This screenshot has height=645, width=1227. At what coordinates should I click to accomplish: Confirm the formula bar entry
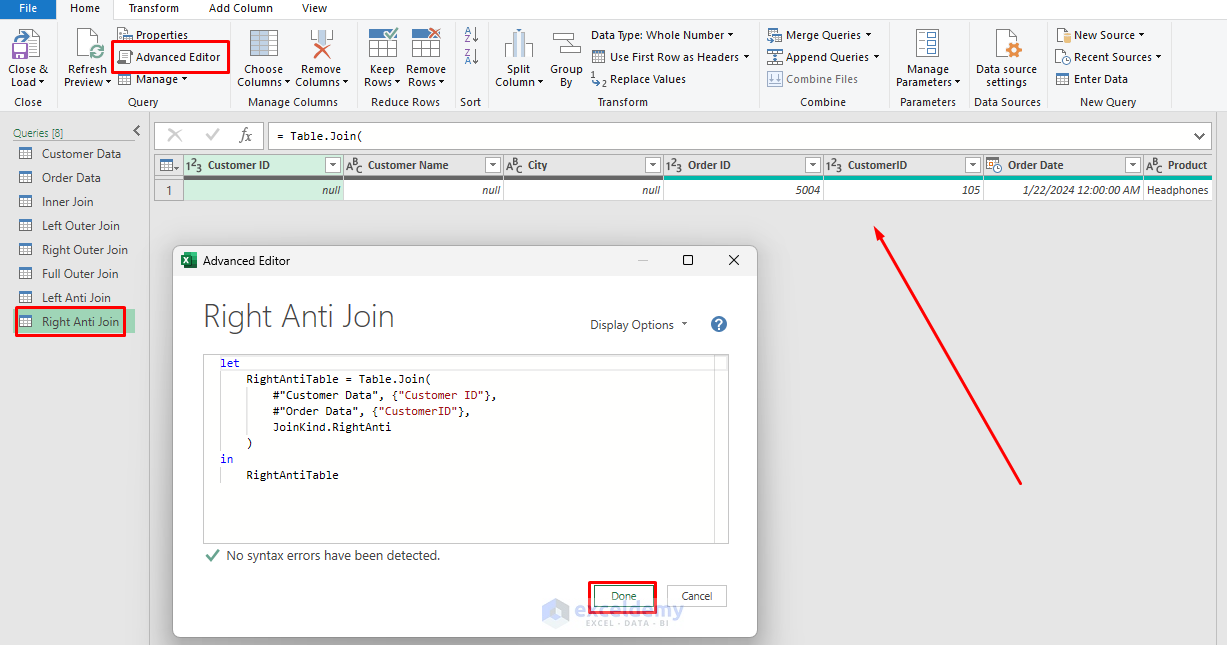click(212, 135)
